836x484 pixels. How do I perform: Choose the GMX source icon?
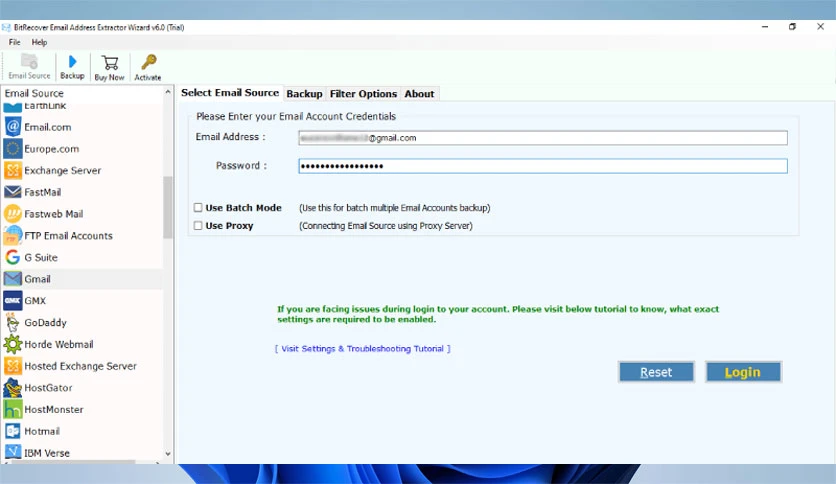click(x=13, y=301)
